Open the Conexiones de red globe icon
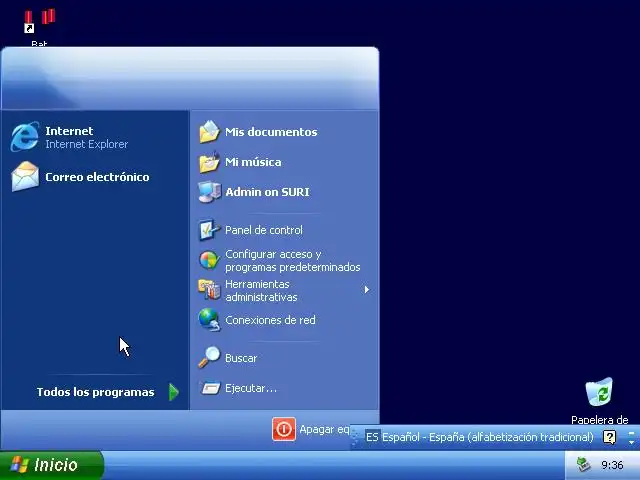The height and width of the screenshot is (480, 640). click(x=209, y=320)
